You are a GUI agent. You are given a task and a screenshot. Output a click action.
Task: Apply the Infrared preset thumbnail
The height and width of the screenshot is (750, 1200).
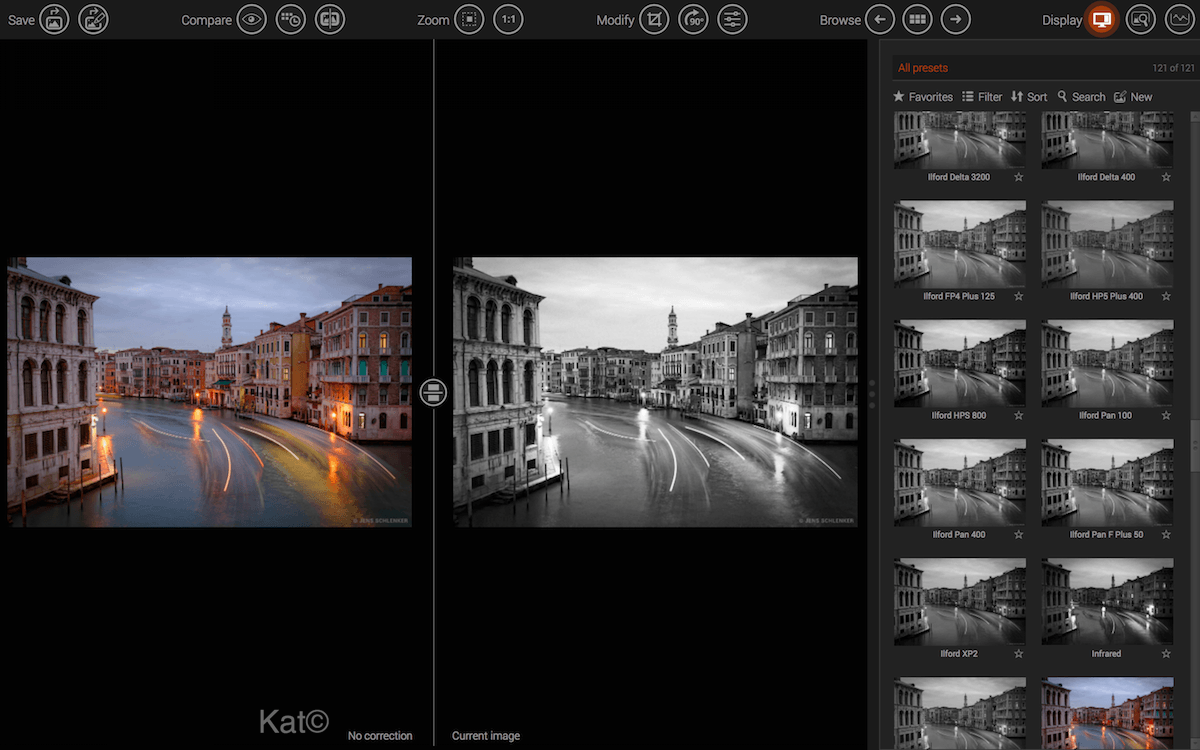click(1107, 601)
